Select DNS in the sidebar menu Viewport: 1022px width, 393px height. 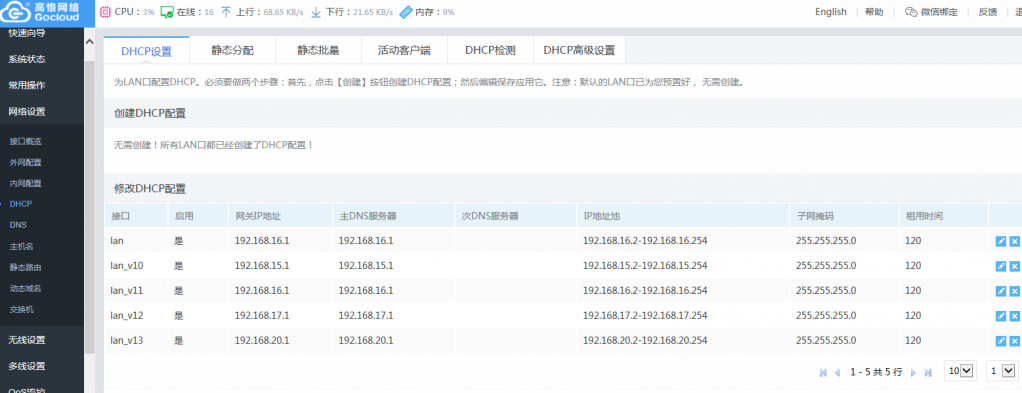(18, 225)
